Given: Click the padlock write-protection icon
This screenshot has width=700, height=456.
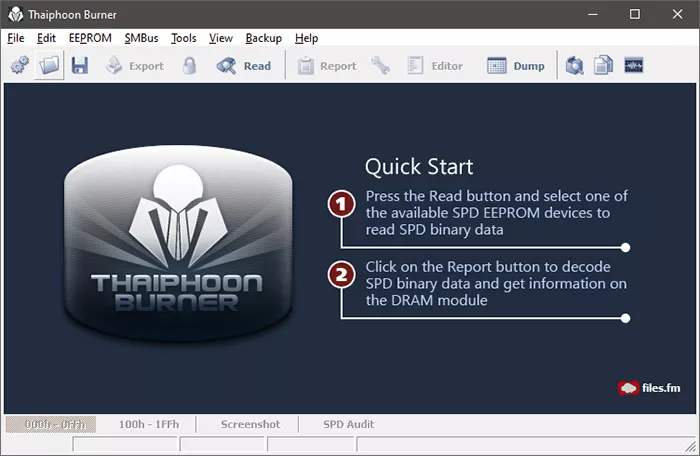Looking at the screenshot, I should click(x=189, y=66).
